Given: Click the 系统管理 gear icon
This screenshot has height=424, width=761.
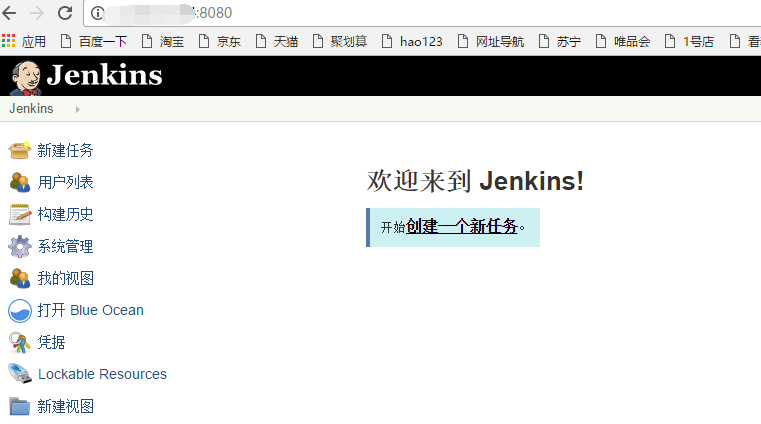Looking at the screenshot, I should click(x=20, y=246).
